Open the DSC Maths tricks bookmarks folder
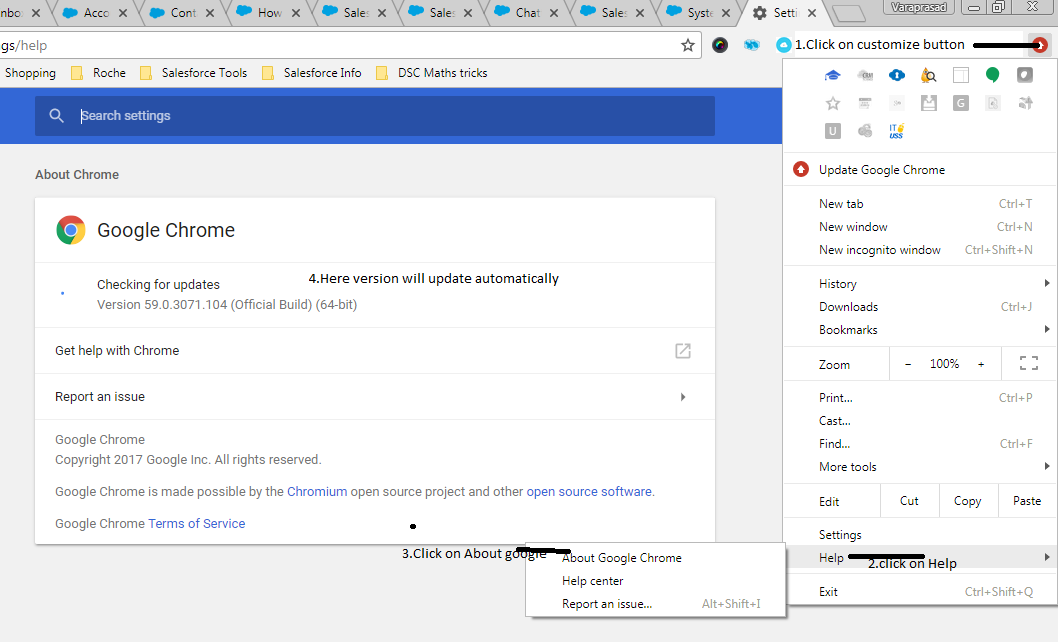Image resolution: width=1058 pixels, height=642 pixels. point(431,73)
